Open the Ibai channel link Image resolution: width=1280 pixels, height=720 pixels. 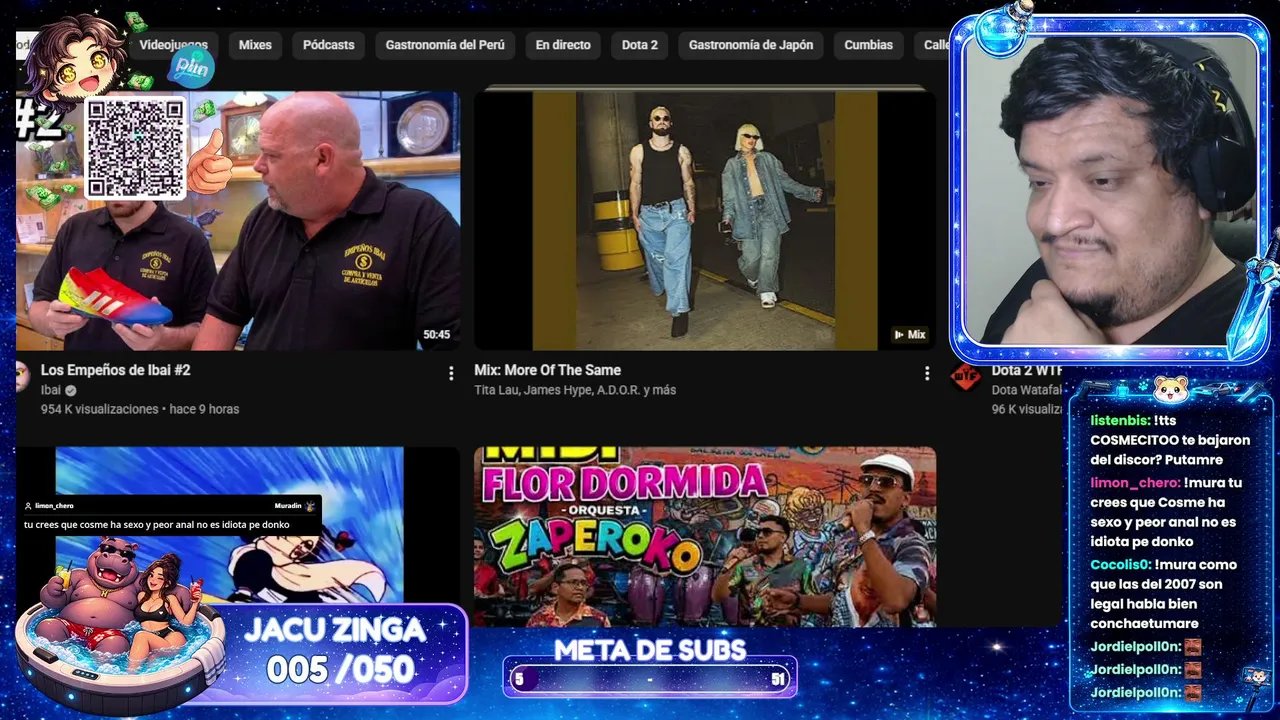pyautogui.click(x=51, y=390)
